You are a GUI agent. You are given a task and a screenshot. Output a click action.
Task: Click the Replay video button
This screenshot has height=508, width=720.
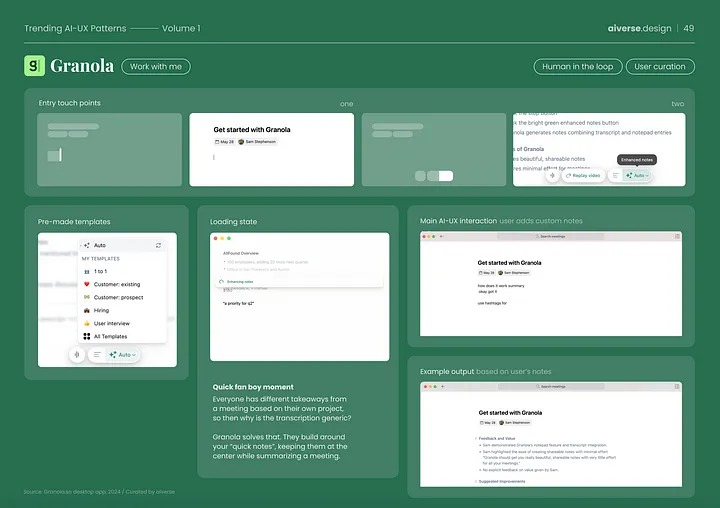pos(583,175)
